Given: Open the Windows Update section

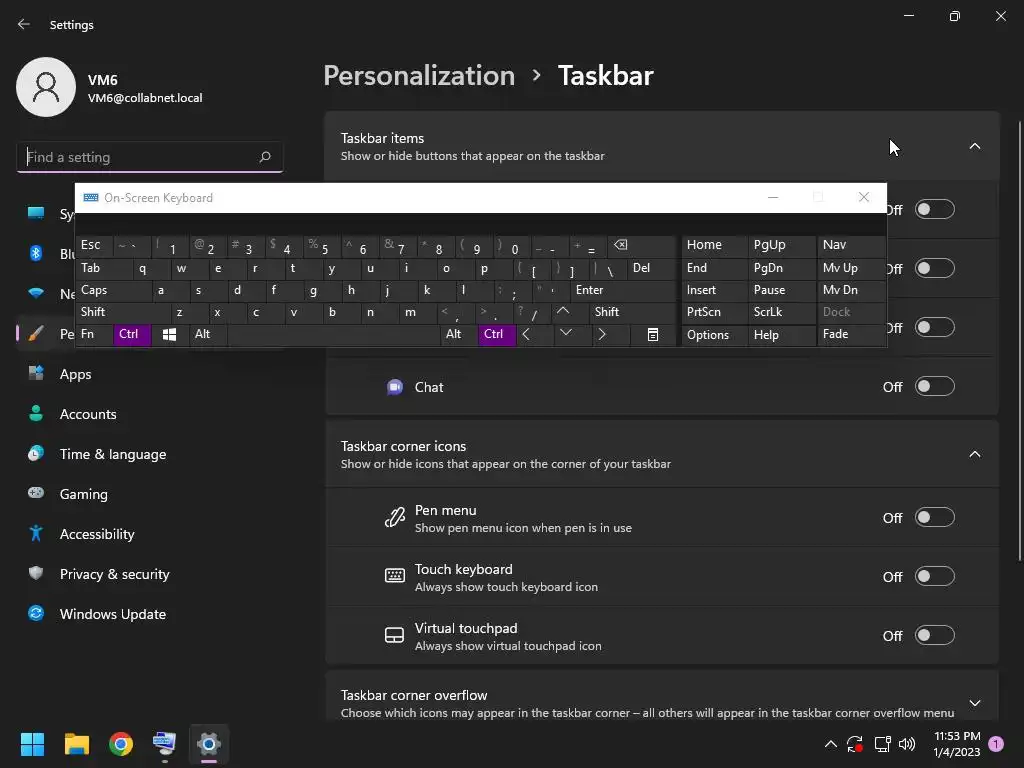Looking at the screenshot, I should click(112, 614).
